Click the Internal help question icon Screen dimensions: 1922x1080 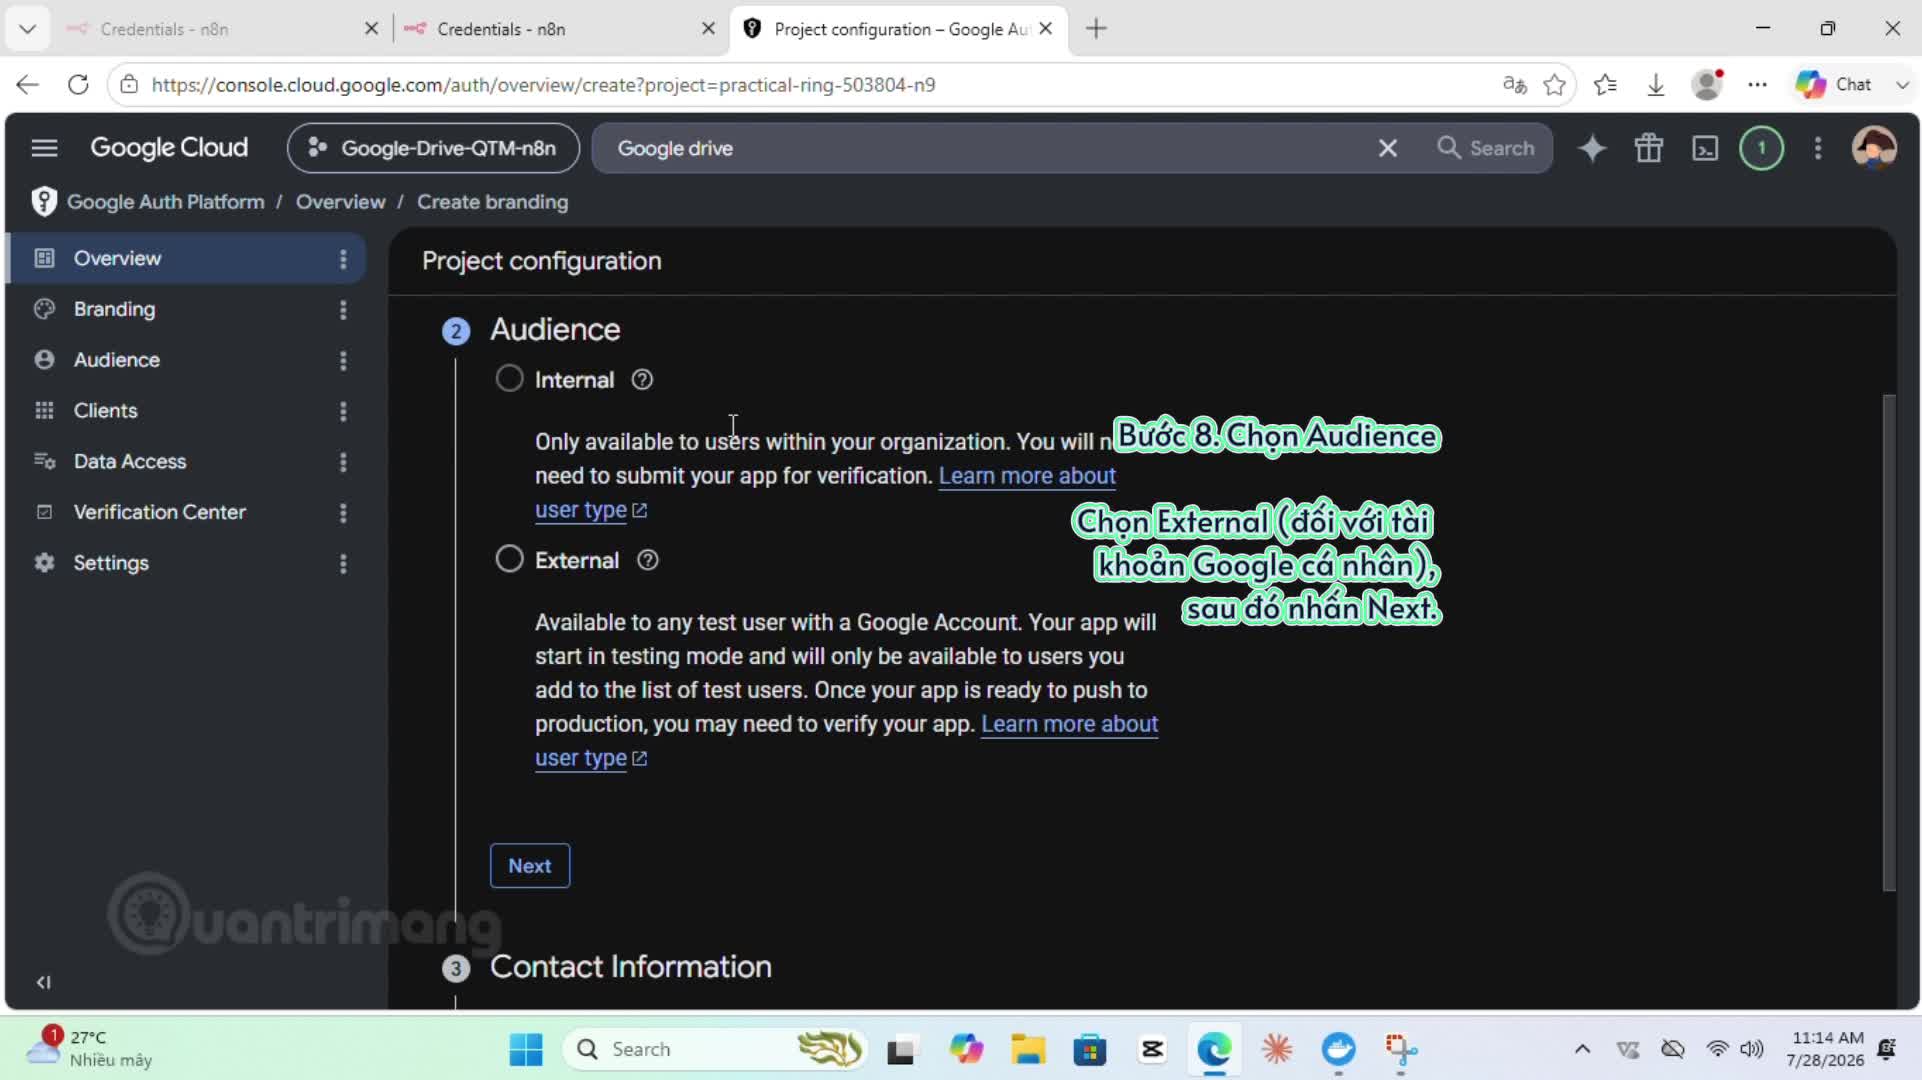[642, 380]
